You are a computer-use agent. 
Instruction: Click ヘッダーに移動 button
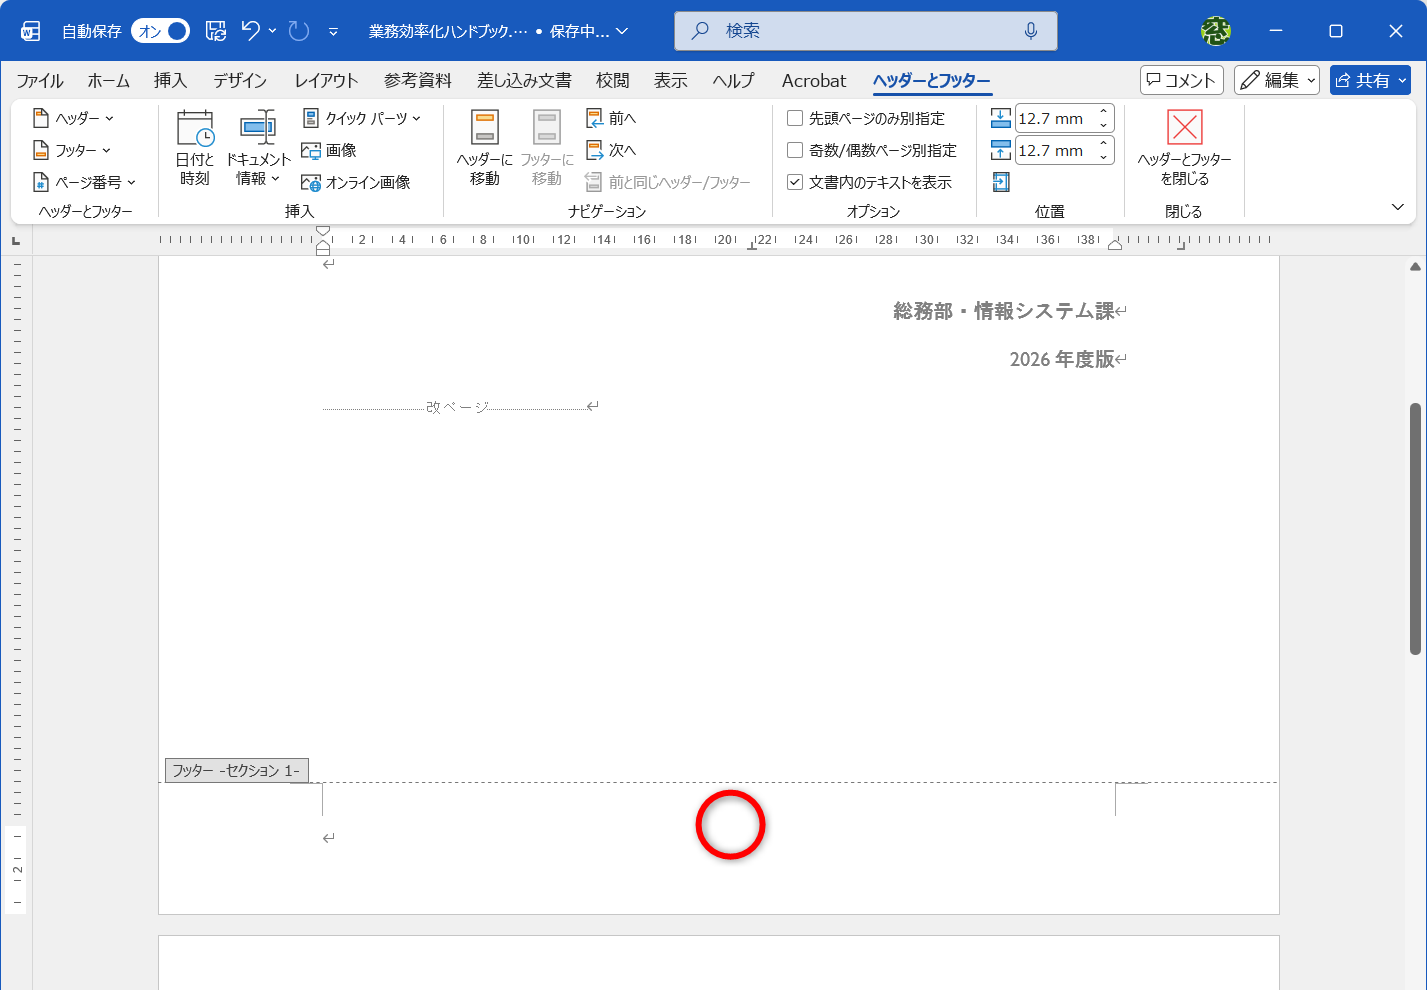(x=485, y=148)
